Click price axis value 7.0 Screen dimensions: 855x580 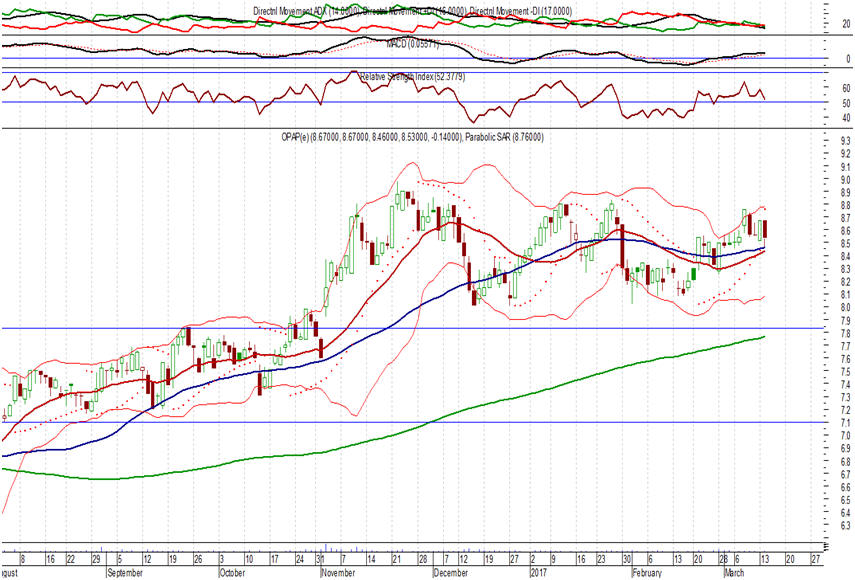[845, 436]
